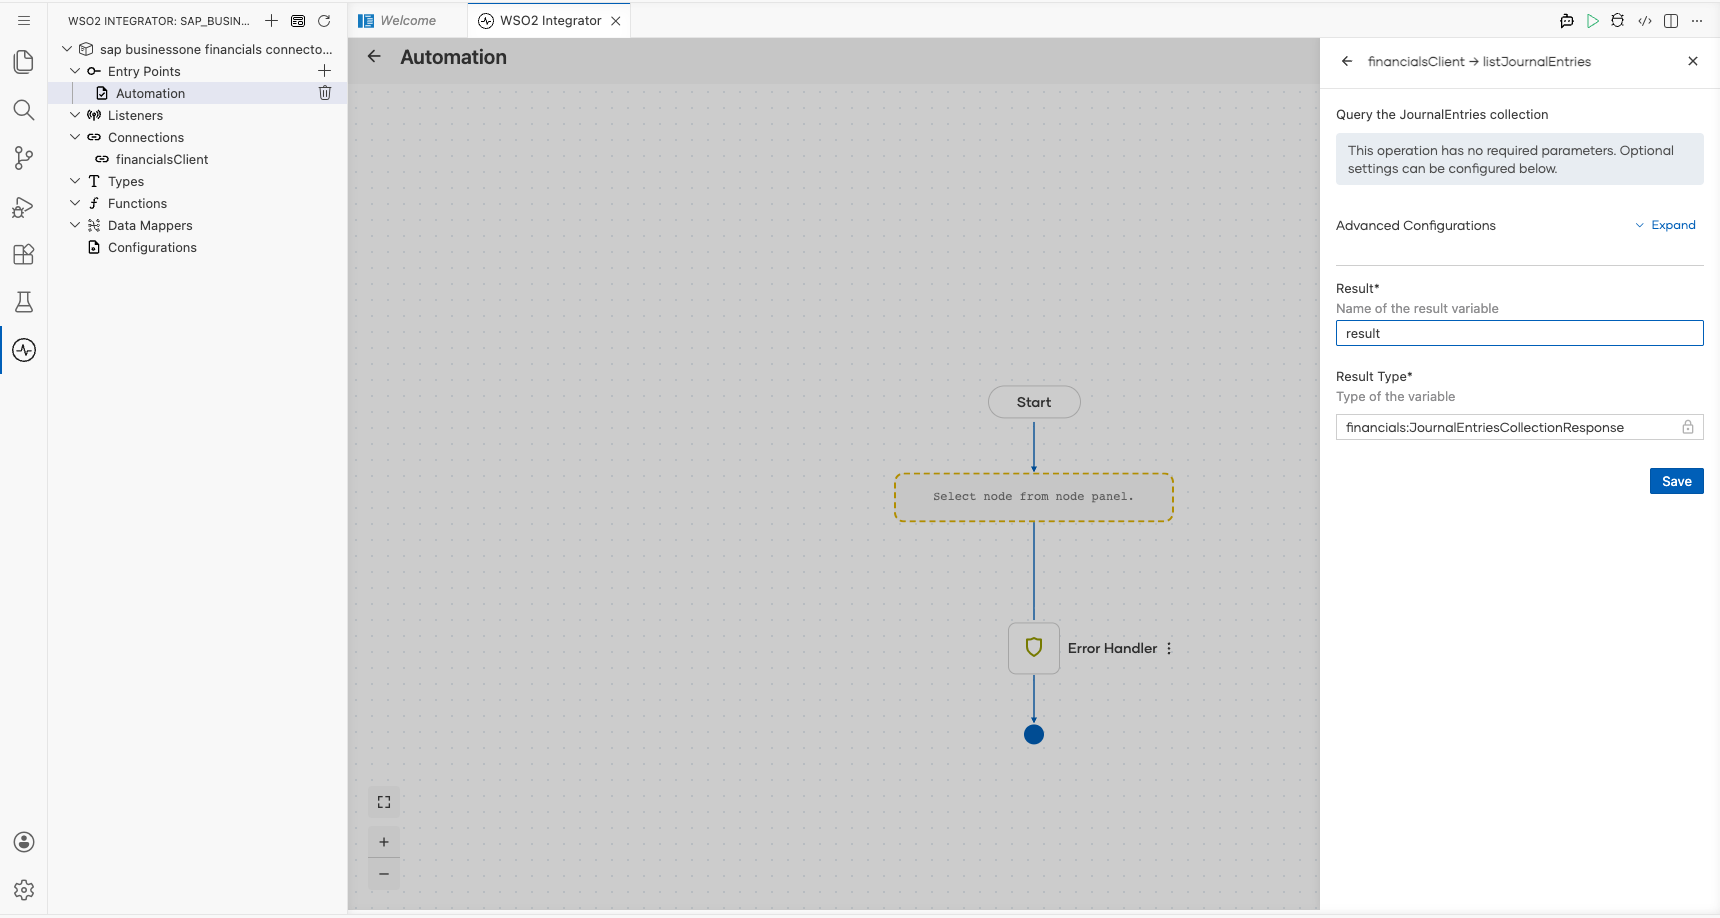Click the end node blue circle
Image resolution: width=1720 pixels, height=918 pixels.
point(1034,734)
